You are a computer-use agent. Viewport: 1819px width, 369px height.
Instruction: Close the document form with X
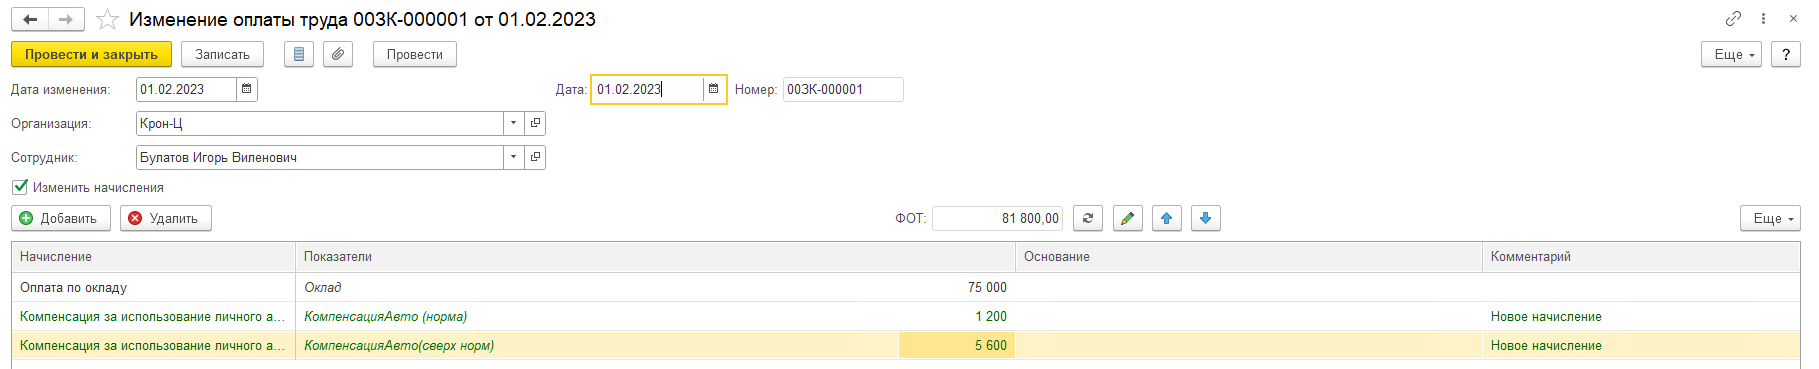tap(1793, 18)
